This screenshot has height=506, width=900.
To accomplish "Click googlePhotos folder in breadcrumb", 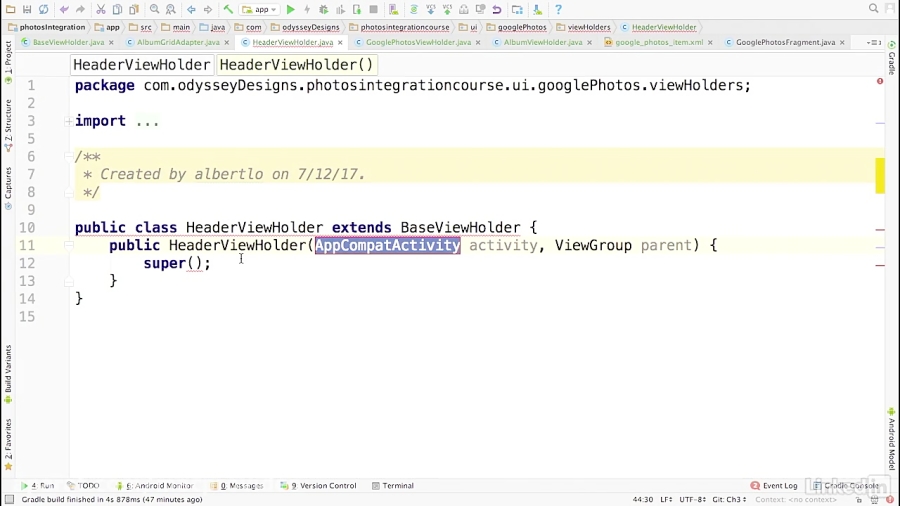I will 517,27.
